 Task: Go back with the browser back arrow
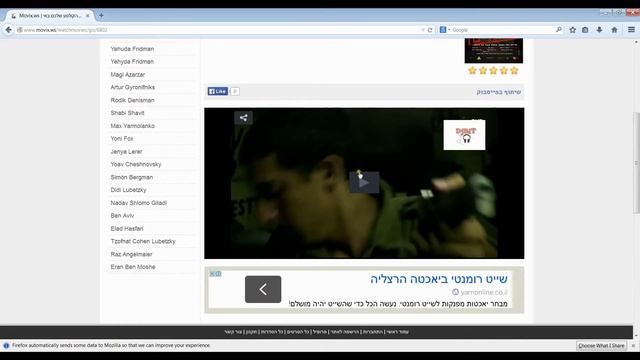click(x=9, y=30)
